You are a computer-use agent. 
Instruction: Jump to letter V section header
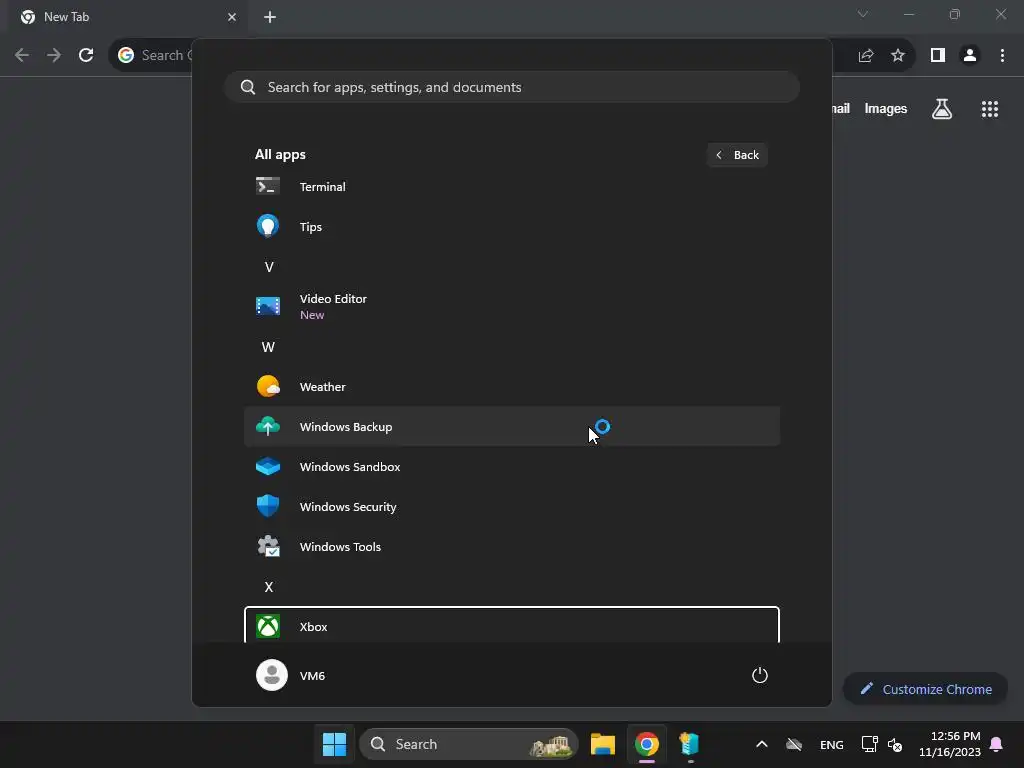pyautogui.click(x=268, y=266)
